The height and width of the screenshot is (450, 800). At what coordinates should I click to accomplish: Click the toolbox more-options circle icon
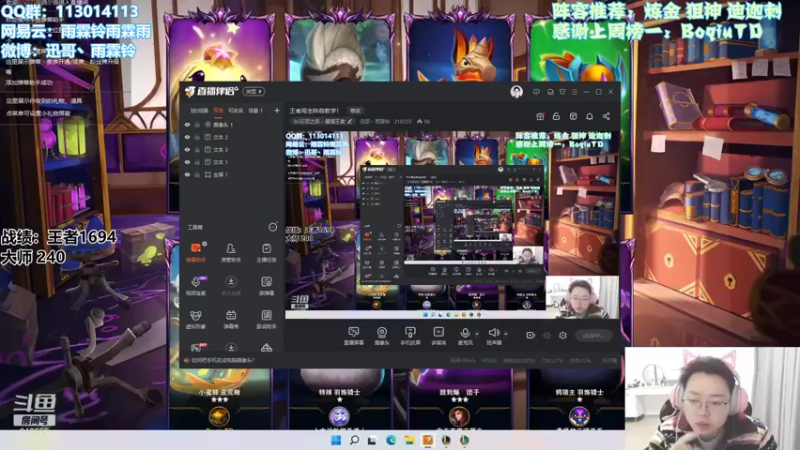tap(273, 227)
